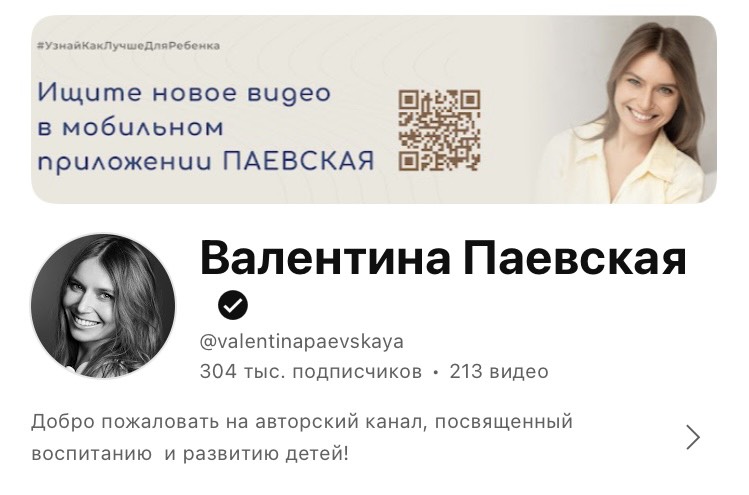Click the verified checkmark badge
The height and width of the screenshot is (495, 749).
[x=233, y=305]
